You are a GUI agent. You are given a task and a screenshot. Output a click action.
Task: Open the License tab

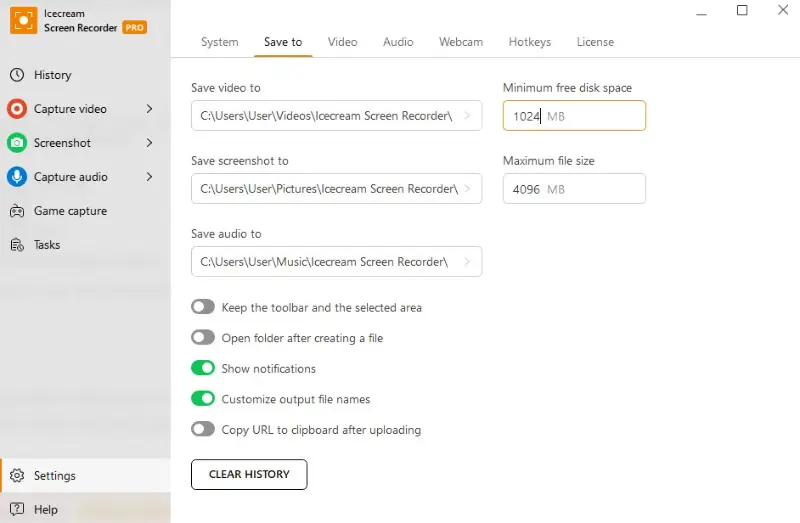coord(595,42)
